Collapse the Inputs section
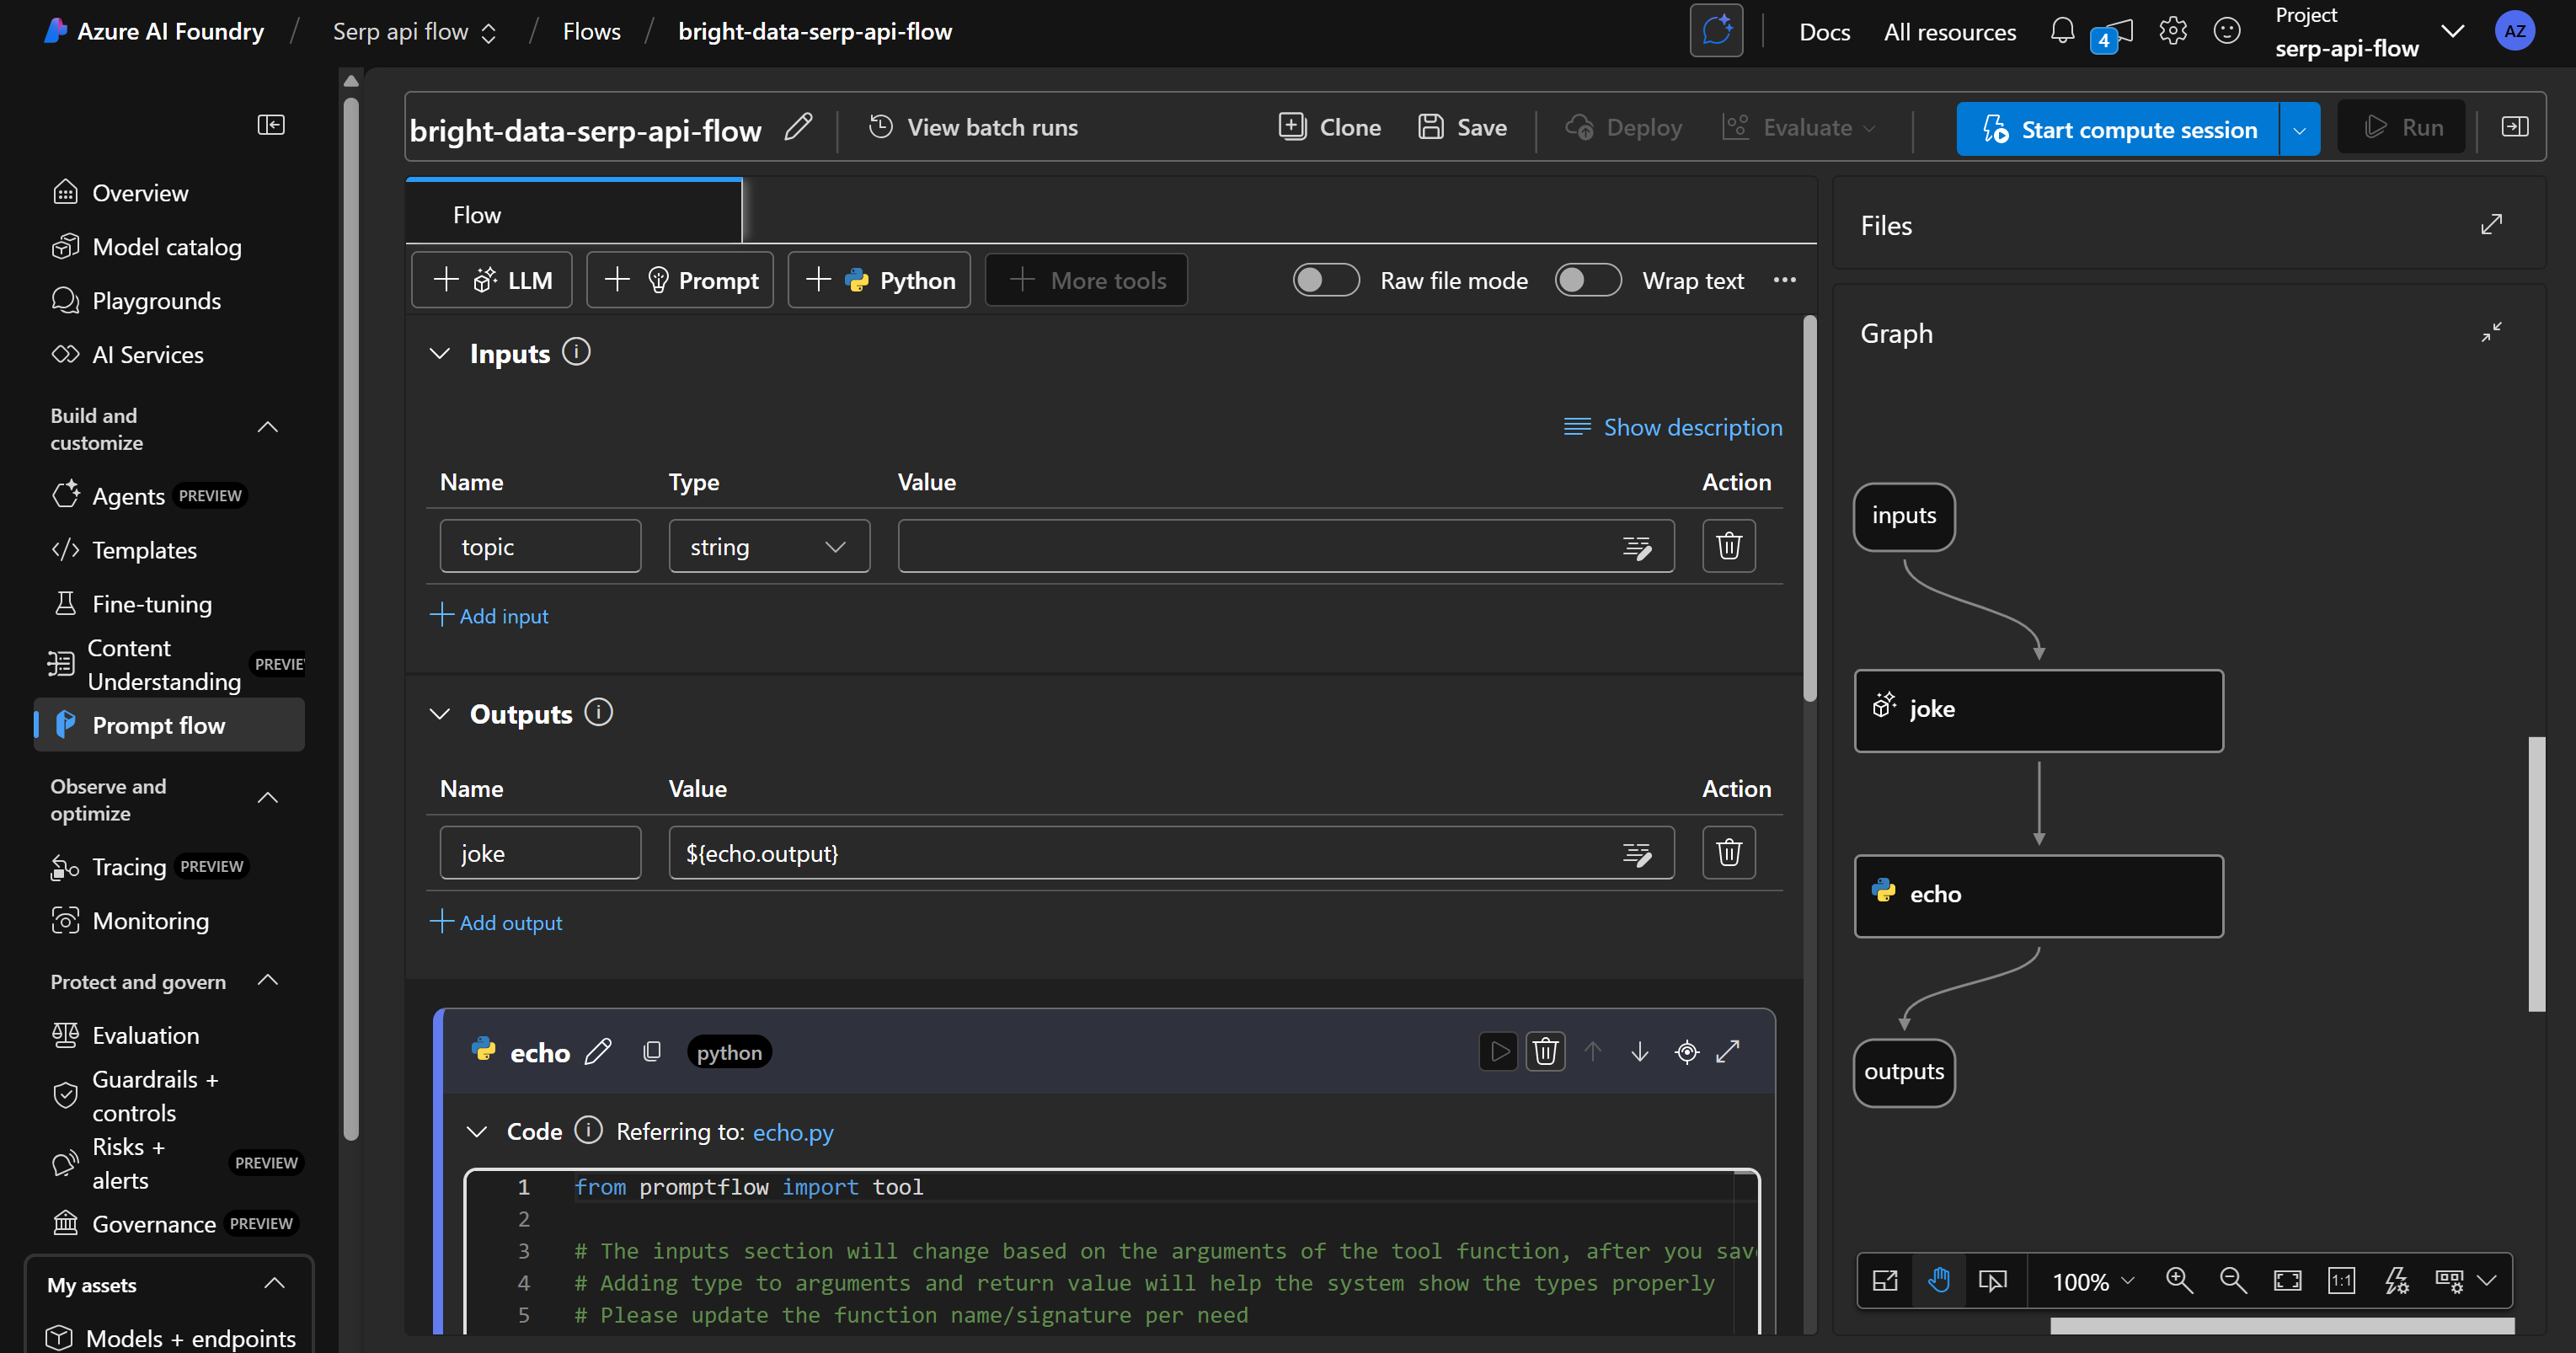Screen dimensions: 2576x1353 point(440,353)
